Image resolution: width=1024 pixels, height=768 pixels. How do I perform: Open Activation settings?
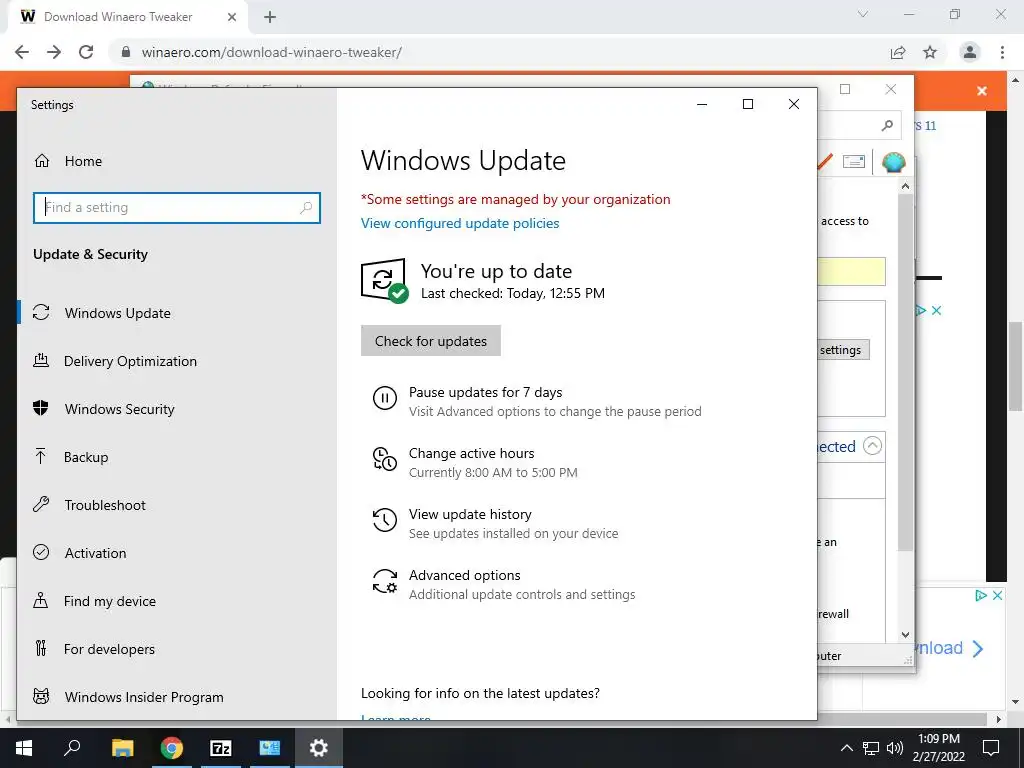tap(95, 553)
